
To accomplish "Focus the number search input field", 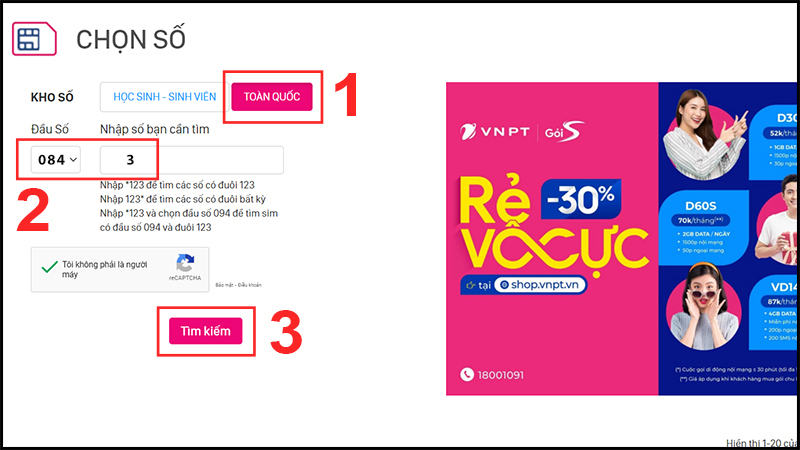I will (x=191, y=160).
